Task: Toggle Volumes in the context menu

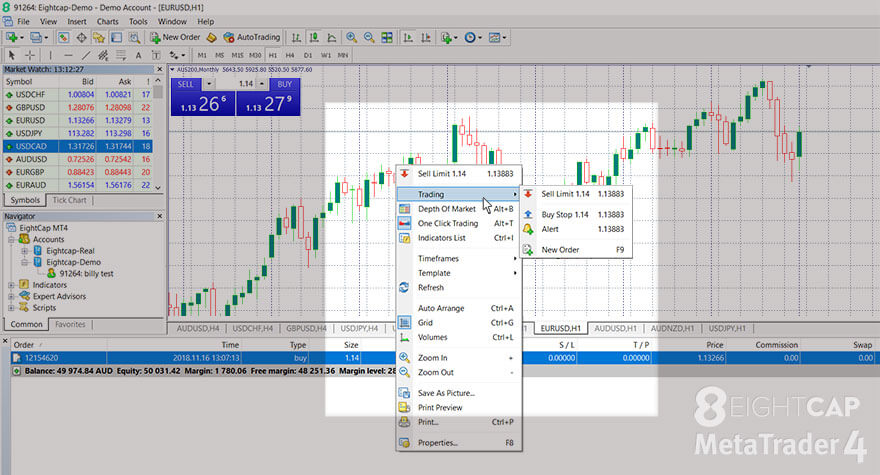Action: [459, 337]
